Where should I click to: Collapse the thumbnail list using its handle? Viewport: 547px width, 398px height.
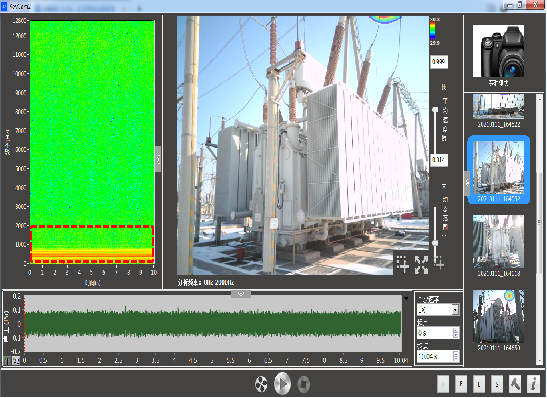click(467, 183)
